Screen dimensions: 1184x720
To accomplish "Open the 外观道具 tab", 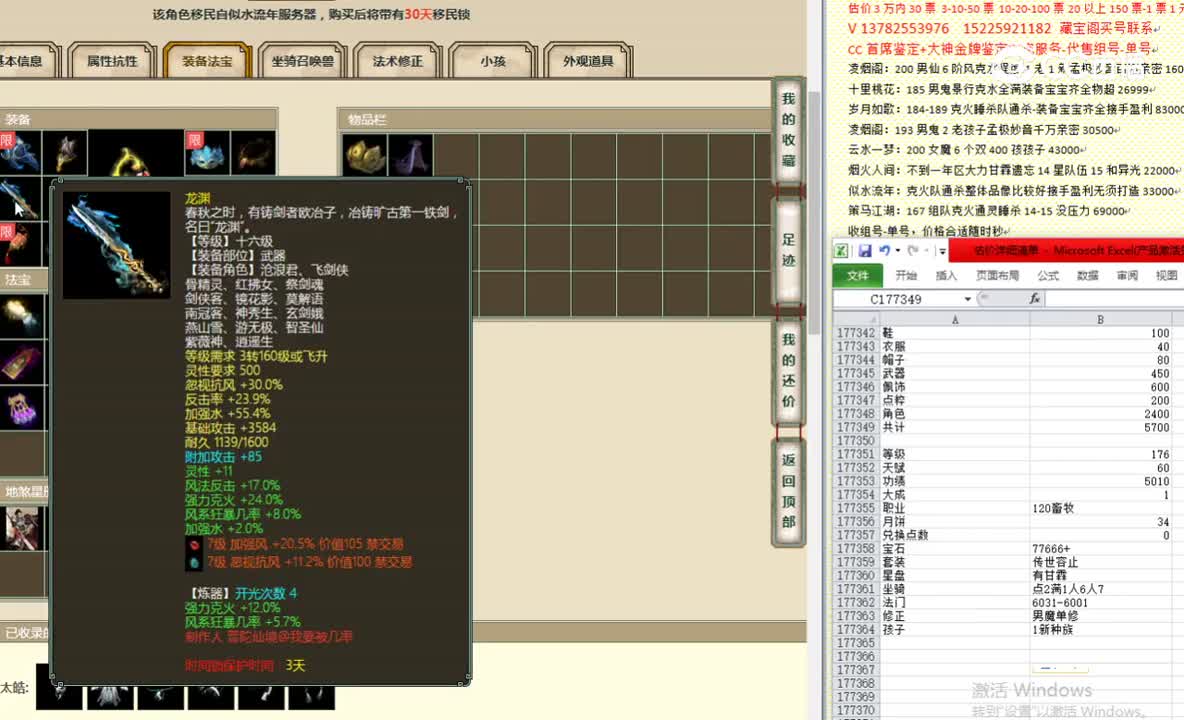I will 587,60.
